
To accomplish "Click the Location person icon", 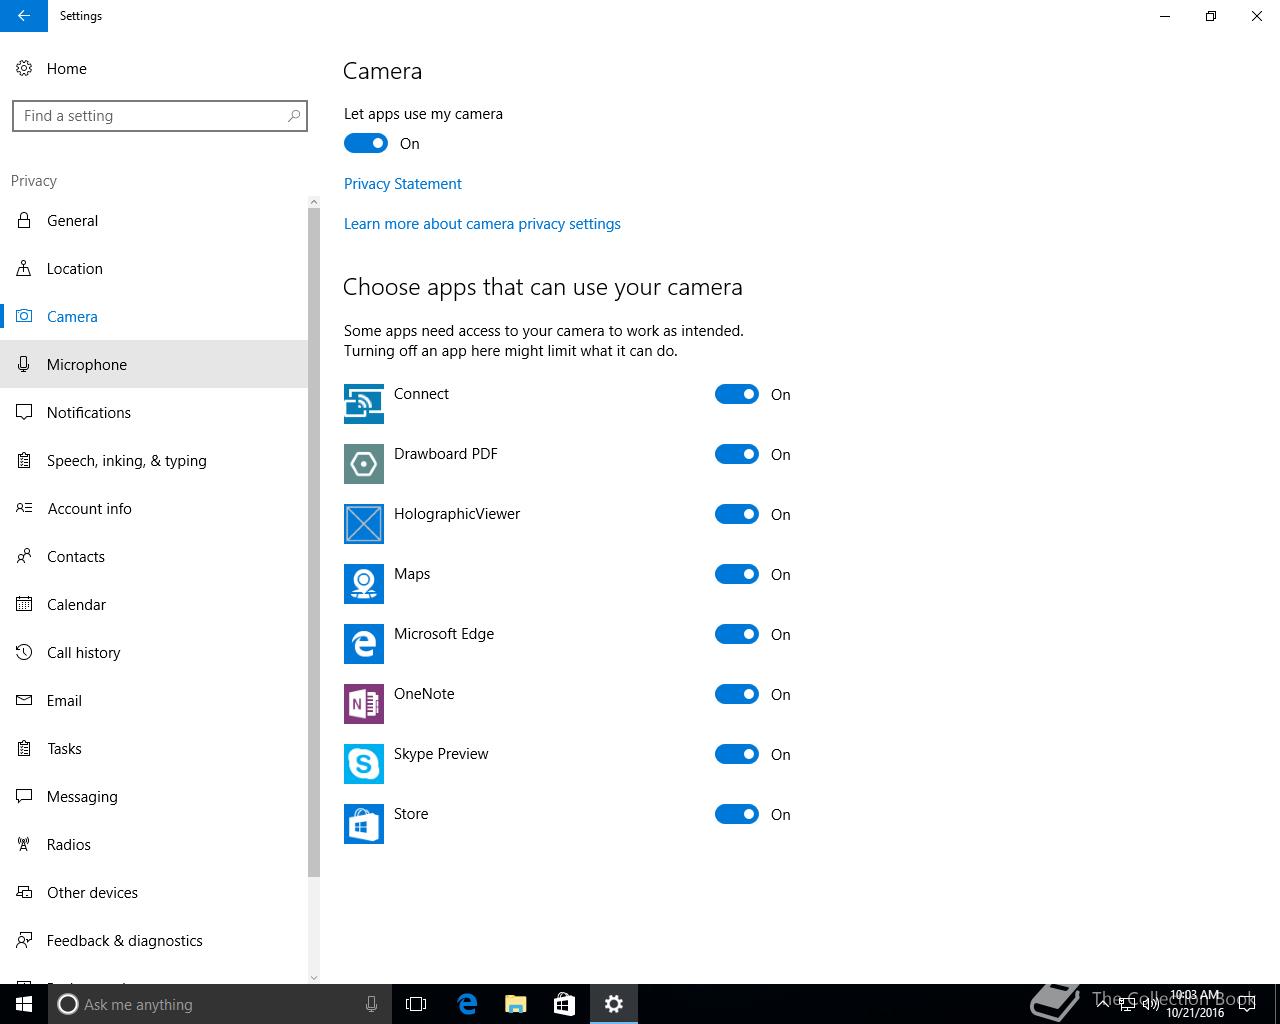I will click(24, 268).
